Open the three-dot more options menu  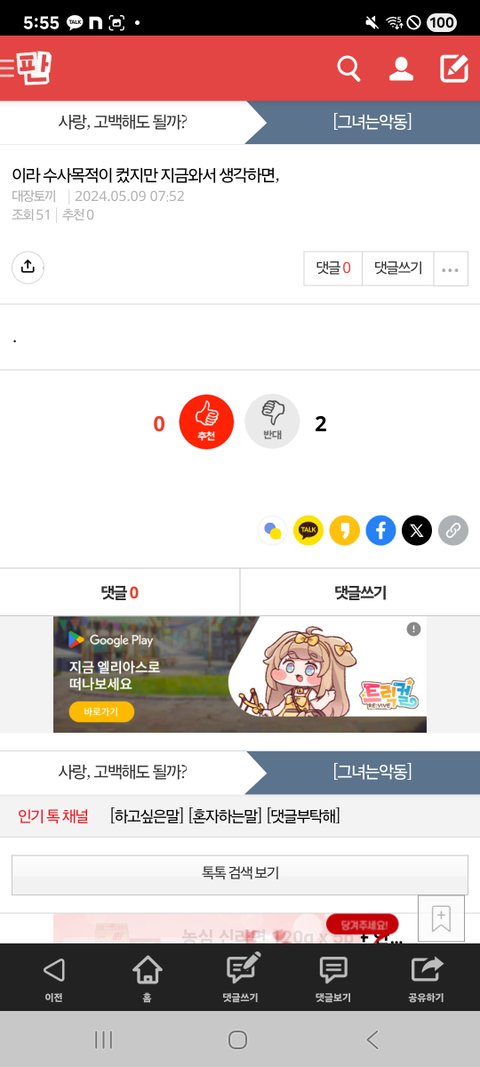click(450, 269)
